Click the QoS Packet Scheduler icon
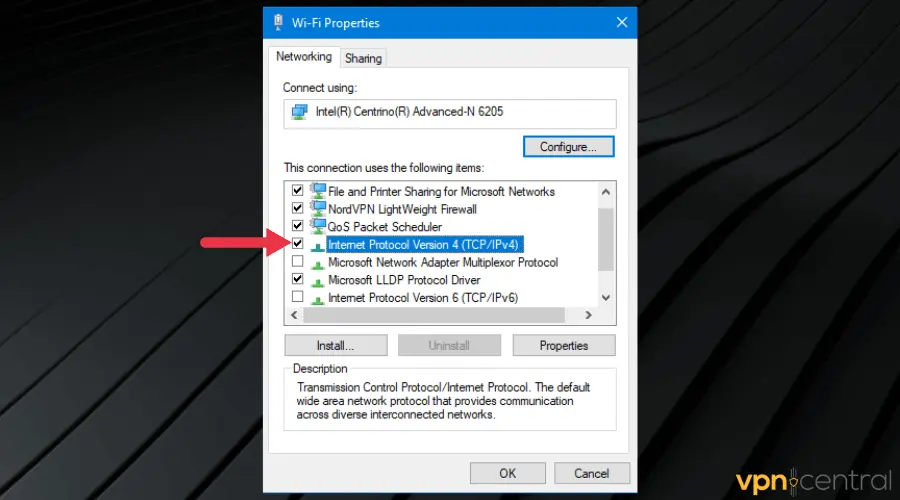Viewport: 900px width, 500px height. [318, 227]
